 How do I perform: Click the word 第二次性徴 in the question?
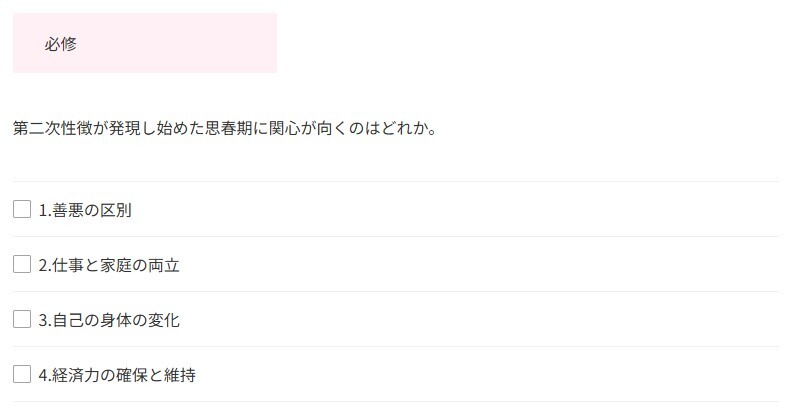[x=53, y=128]
